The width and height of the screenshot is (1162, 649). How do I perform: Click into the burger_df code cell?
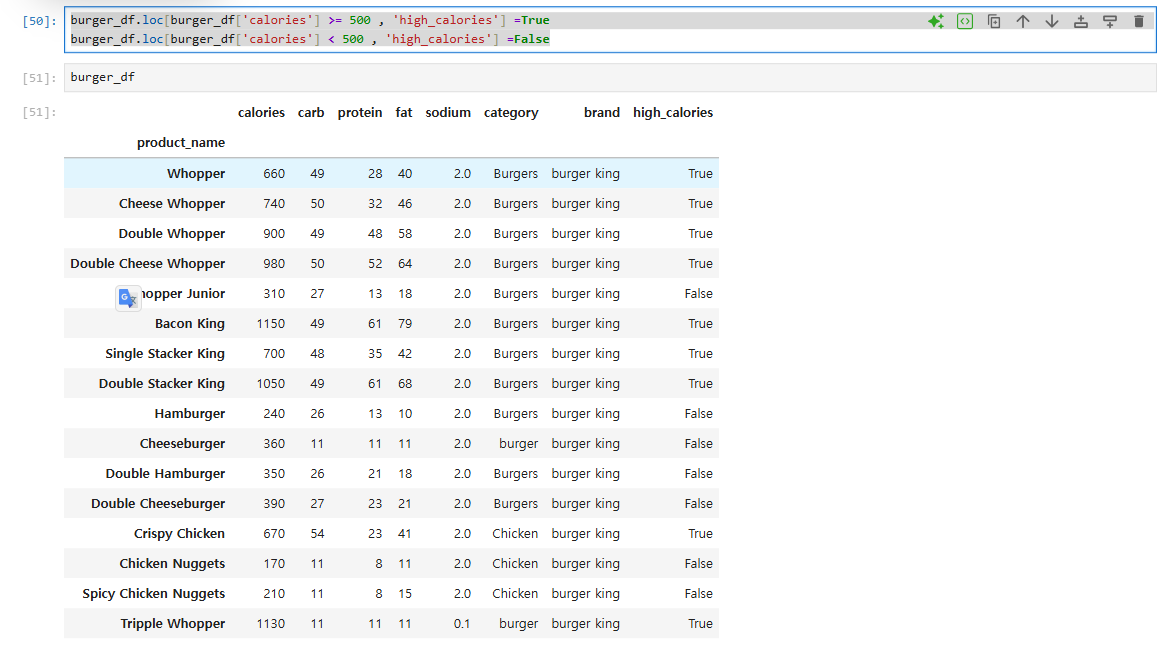[610, 77]
